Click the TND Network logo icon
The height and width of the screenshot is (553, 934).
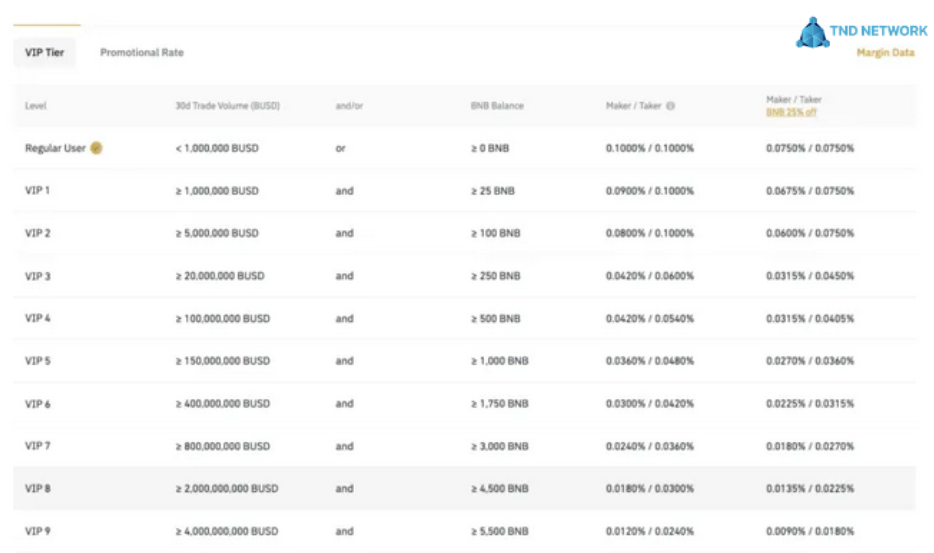point(811,33)
